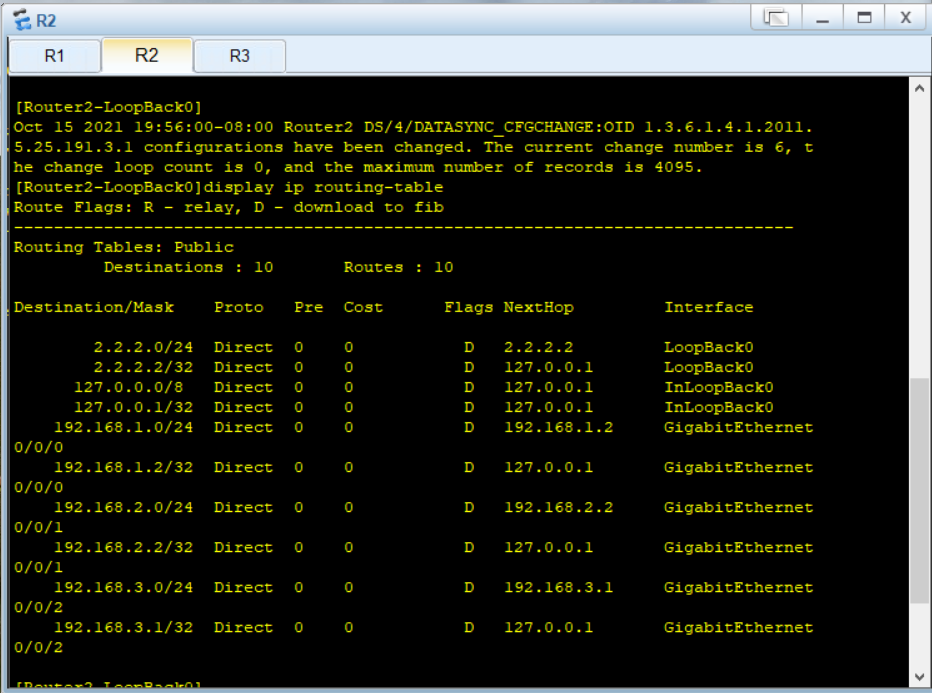Click the NextHop 192.168.1.2 value
Screen dimensions: 932x693
click(559, 427)
